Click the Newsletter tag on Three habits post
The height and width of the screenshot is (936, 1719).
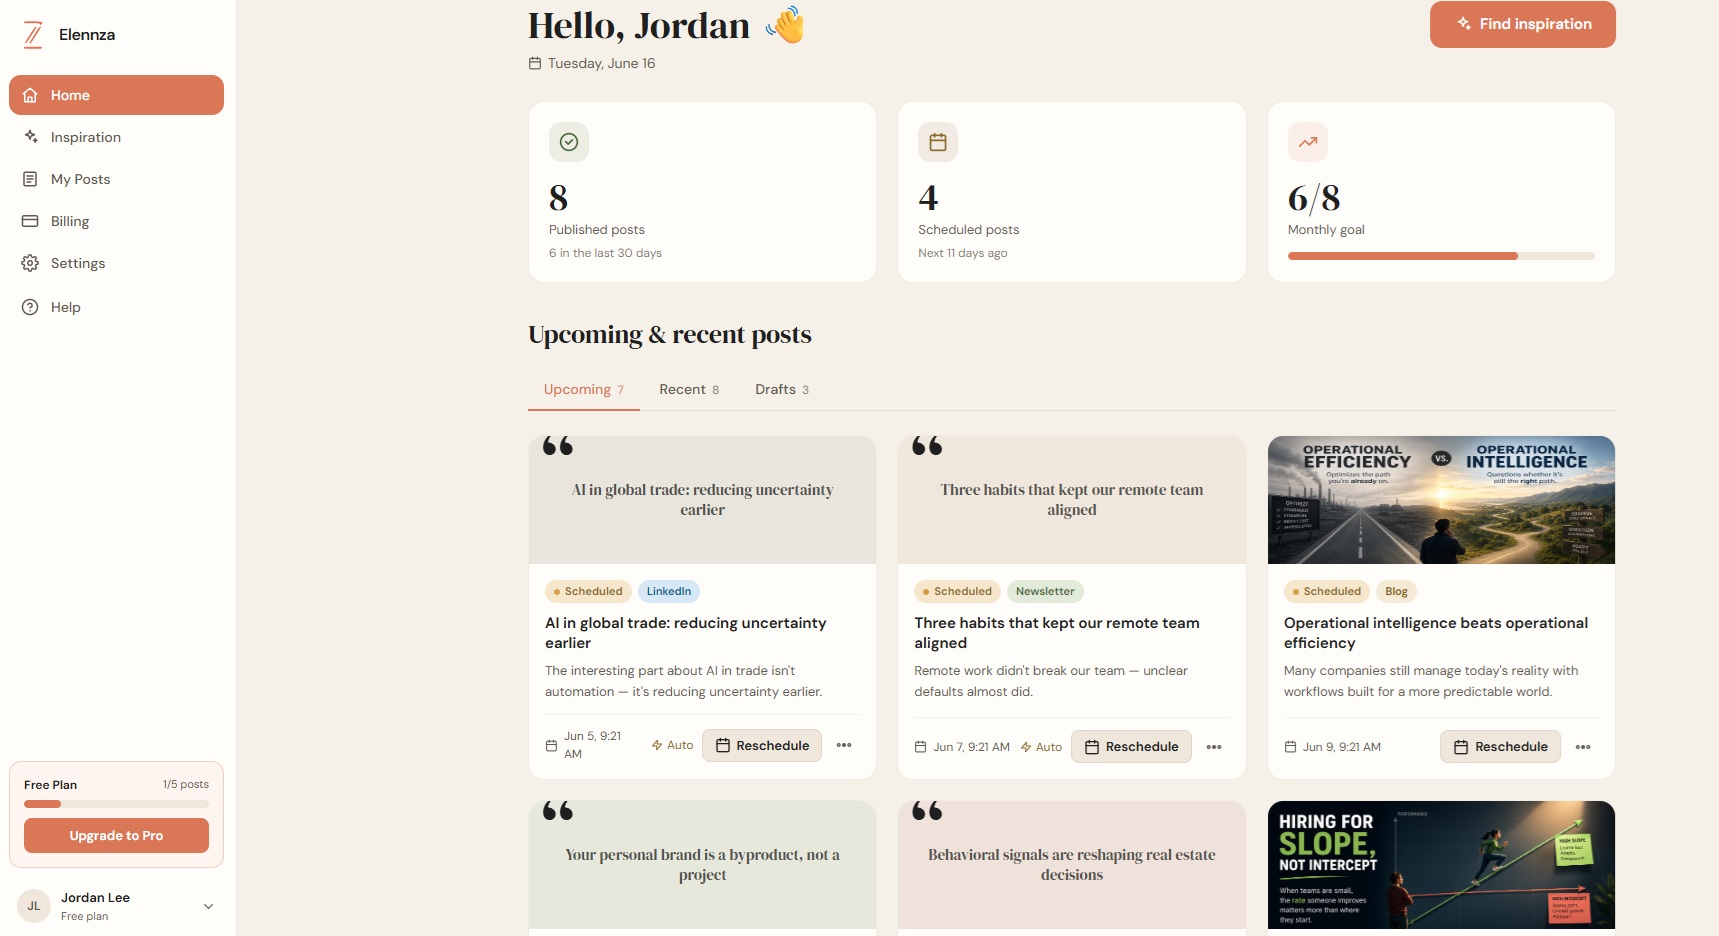[1045, 591]
